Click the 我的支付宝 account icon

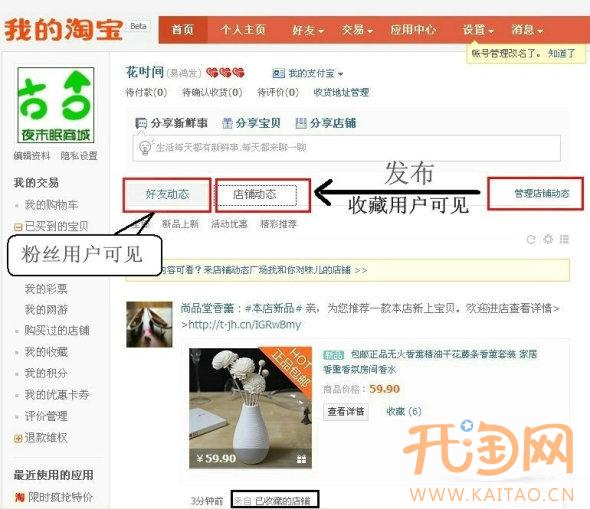[278, 73]
